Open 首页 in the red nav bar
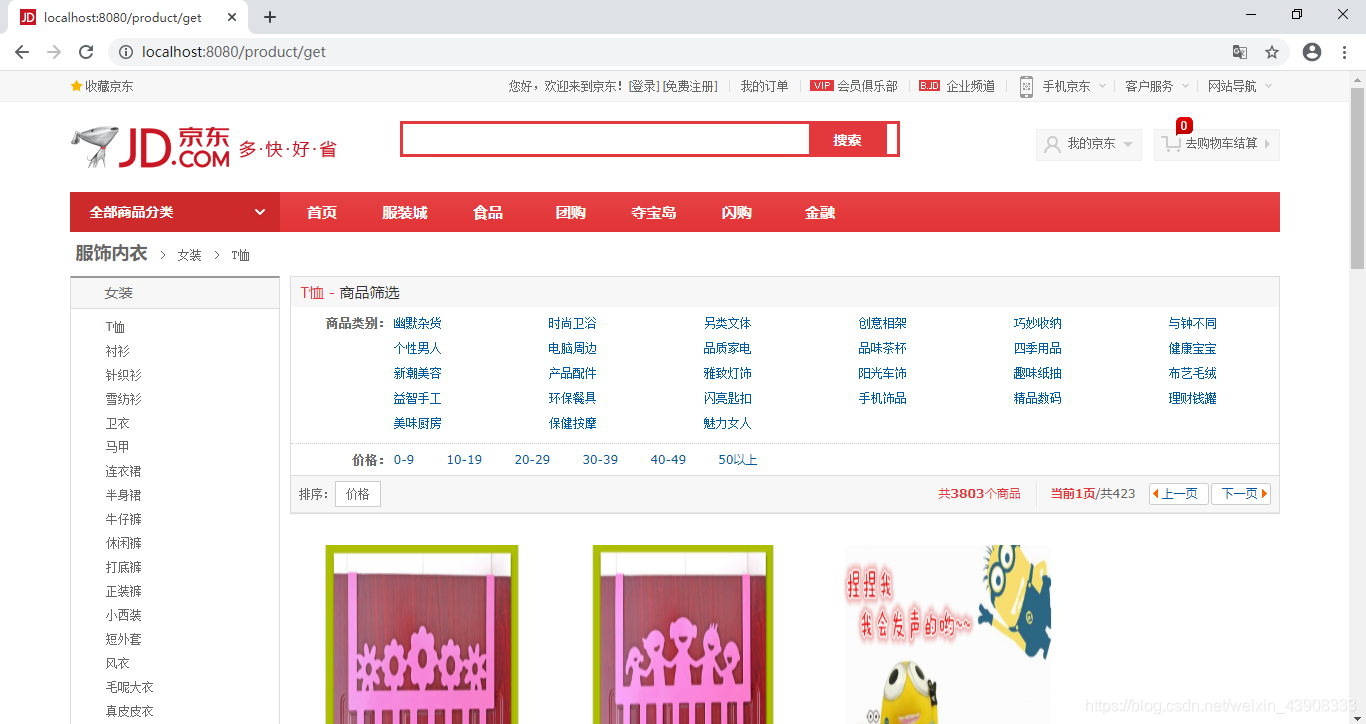The image size is (1366, 724). click(322, 212)
